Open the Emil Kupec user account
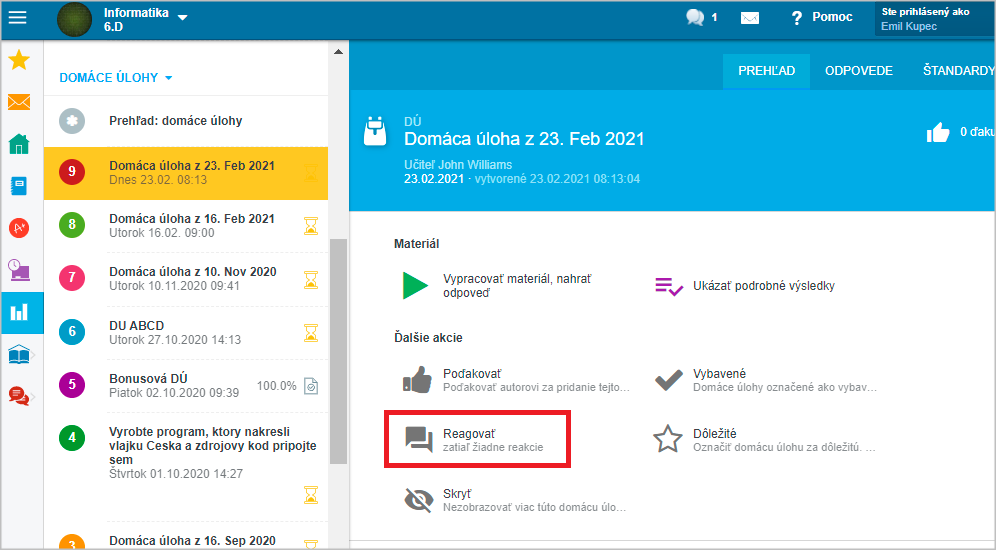 coord(934,19)
